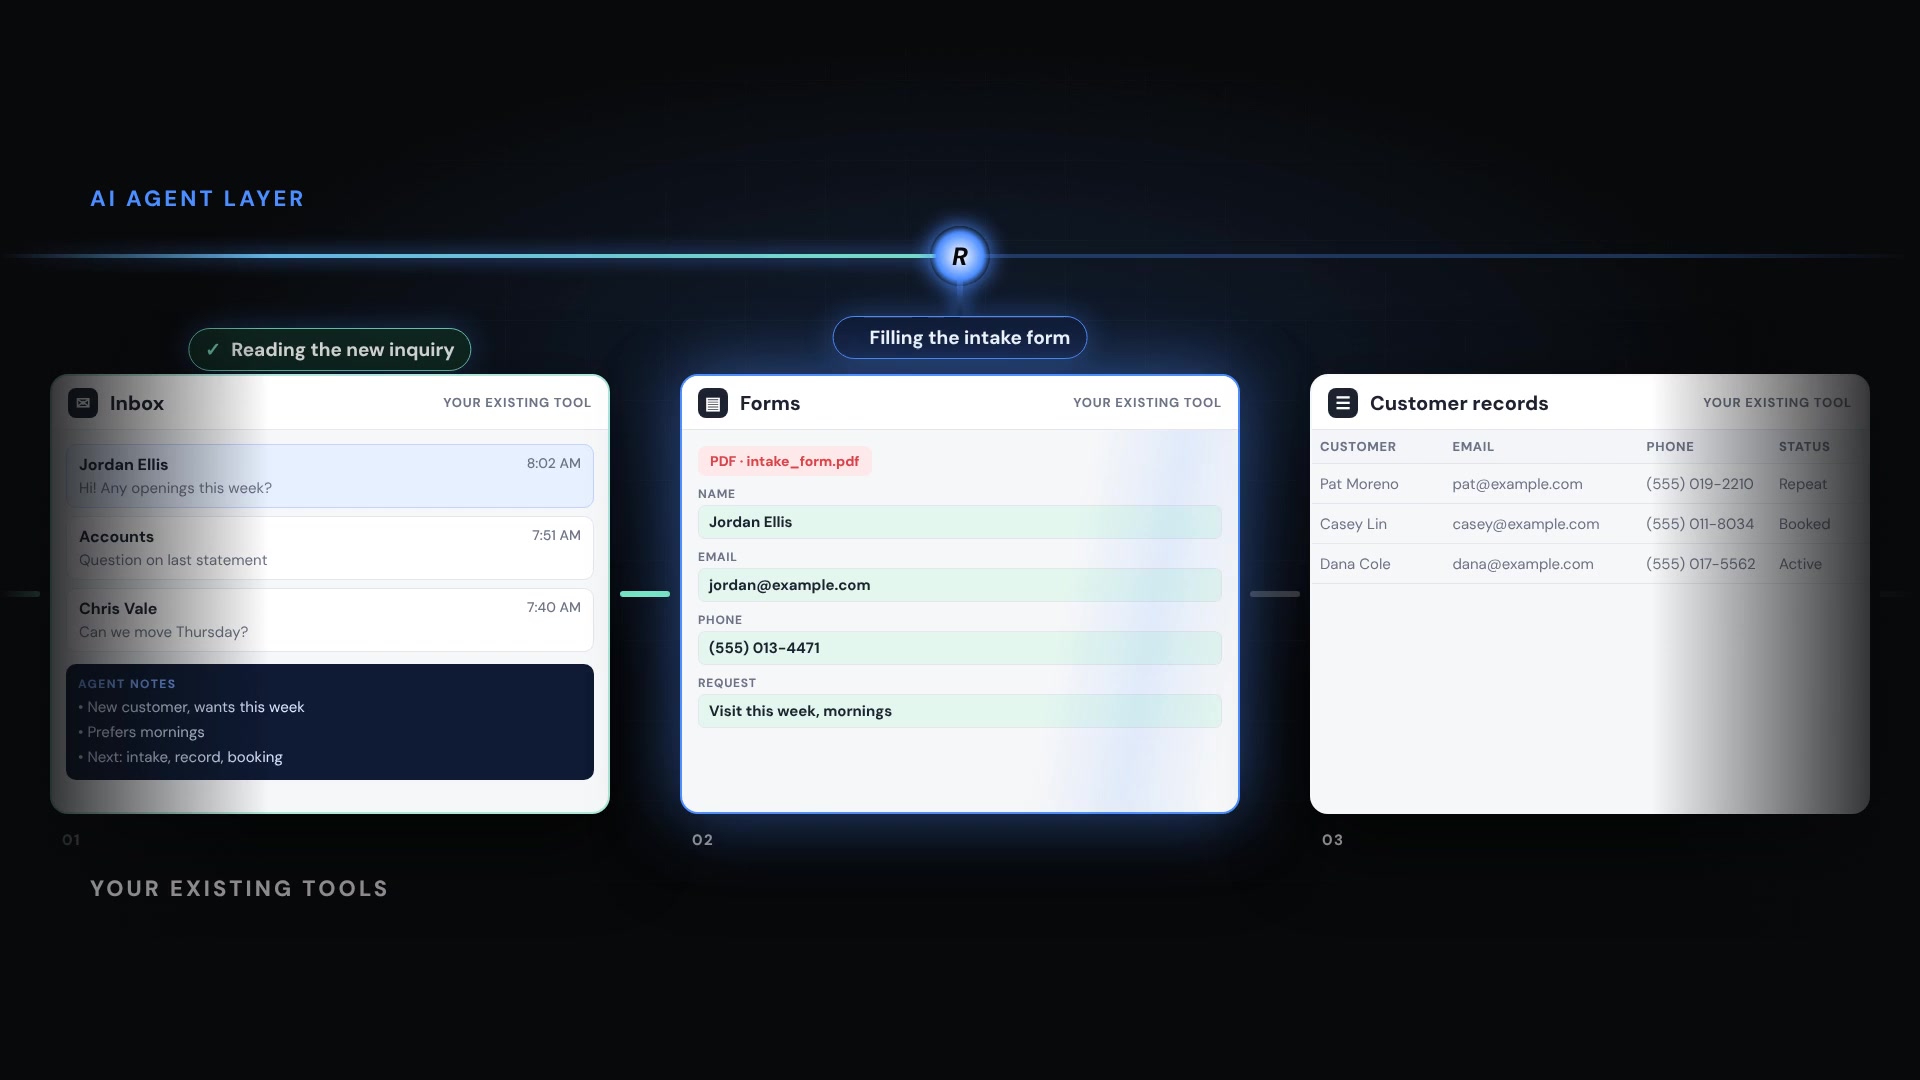This screenshot has height=1080, width=1920.
Task: Click the CUSTOMER column header
Action: click(1358, 447)
